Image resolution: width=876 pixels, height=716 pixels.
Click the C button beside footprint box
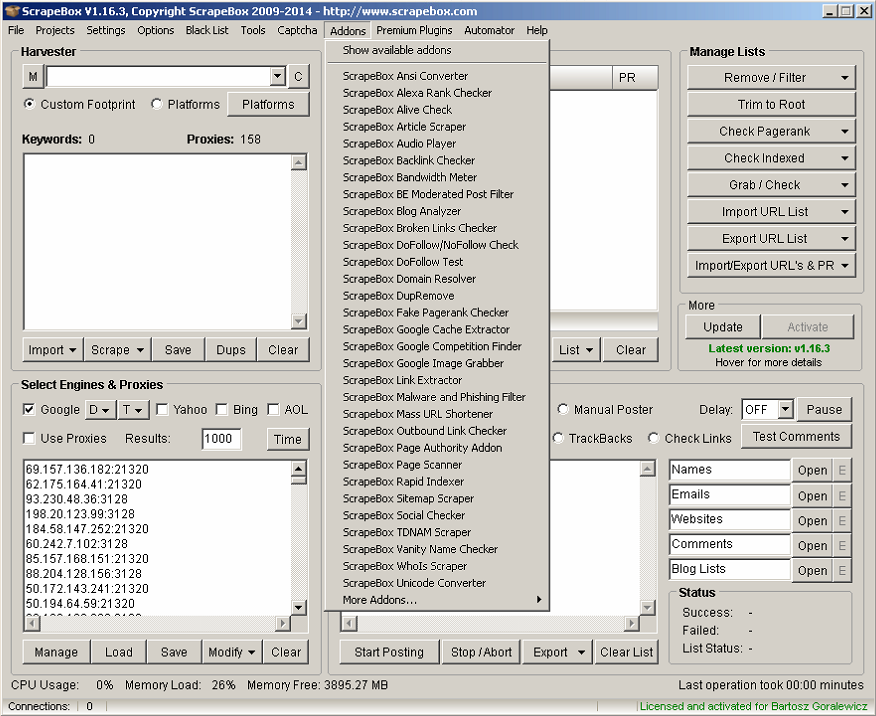298,77
